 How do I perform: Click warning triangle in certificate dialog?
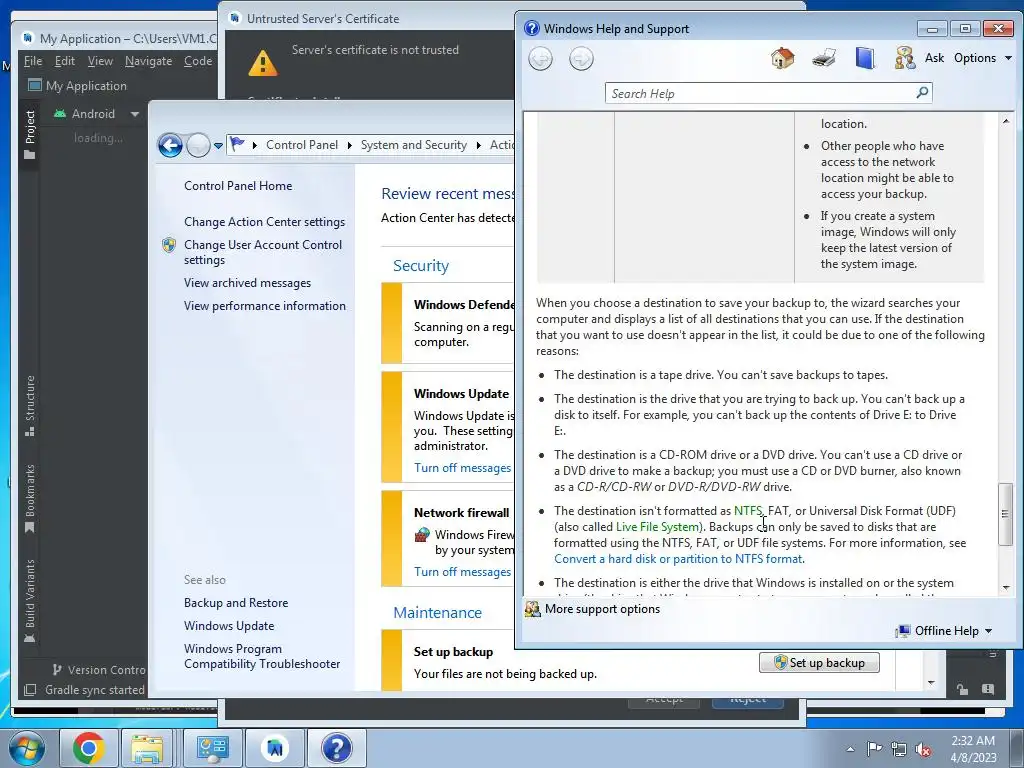(x=263, y=63)
